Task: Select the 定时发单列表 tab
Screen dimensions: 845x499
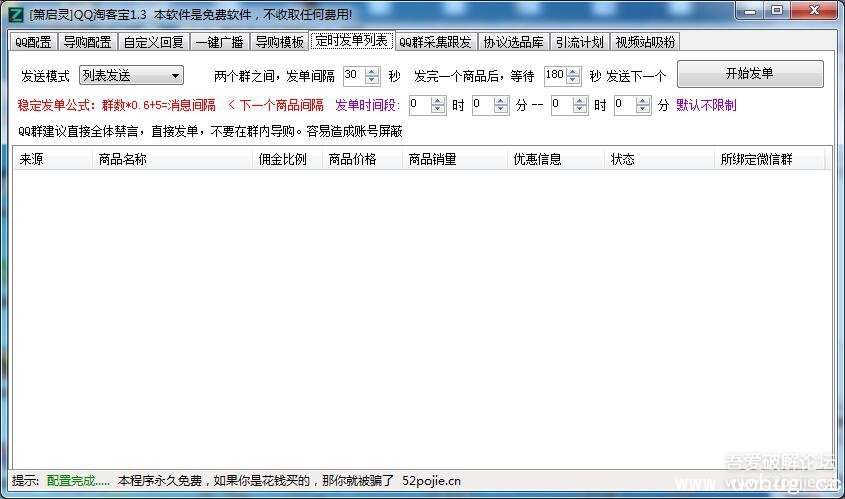Action: (352, 40)
